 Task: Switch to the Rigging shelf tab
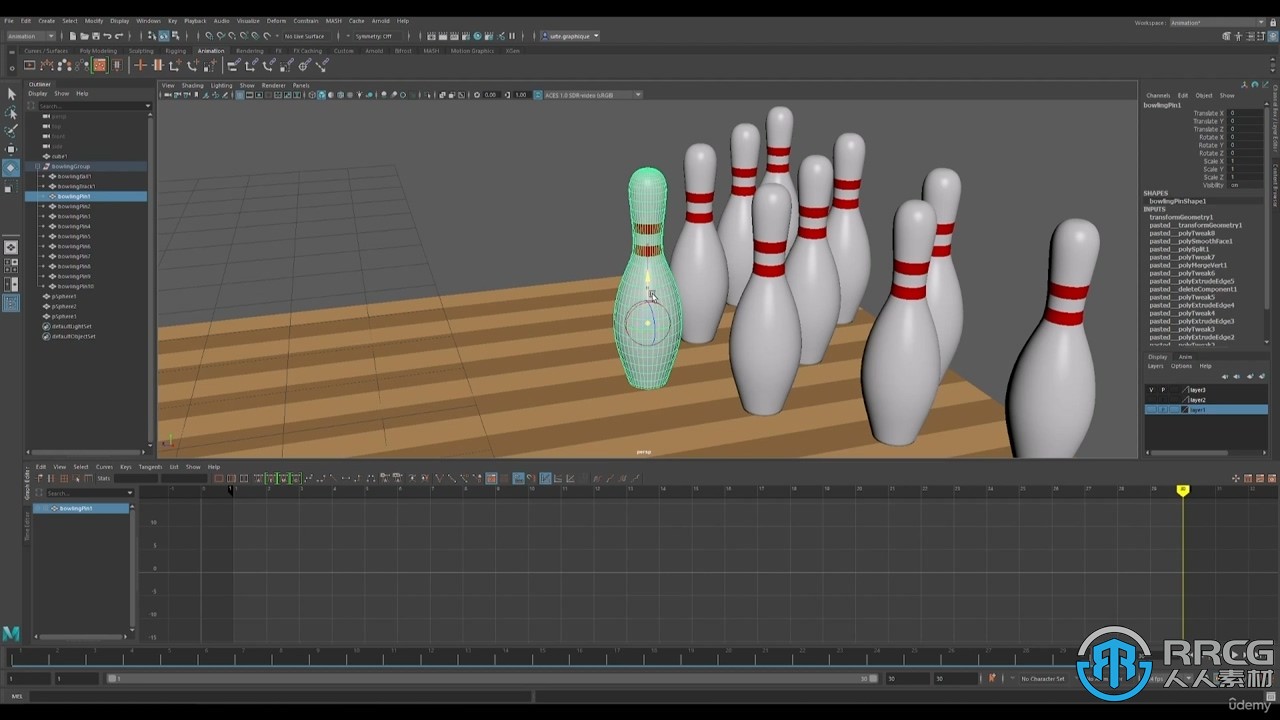(176, 50)
